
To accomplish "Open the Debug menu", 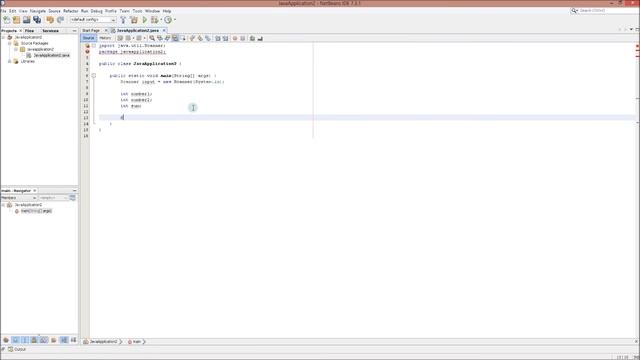I will (x=96, y=11).
